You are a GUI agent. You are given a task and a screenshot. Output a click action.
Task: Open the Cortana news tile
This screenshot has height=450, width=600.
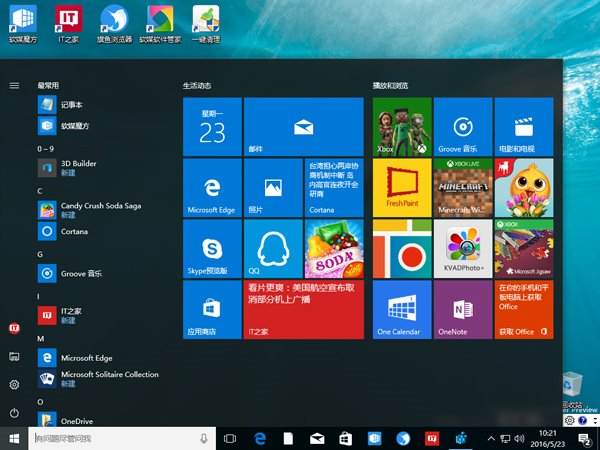coord(334,188)
